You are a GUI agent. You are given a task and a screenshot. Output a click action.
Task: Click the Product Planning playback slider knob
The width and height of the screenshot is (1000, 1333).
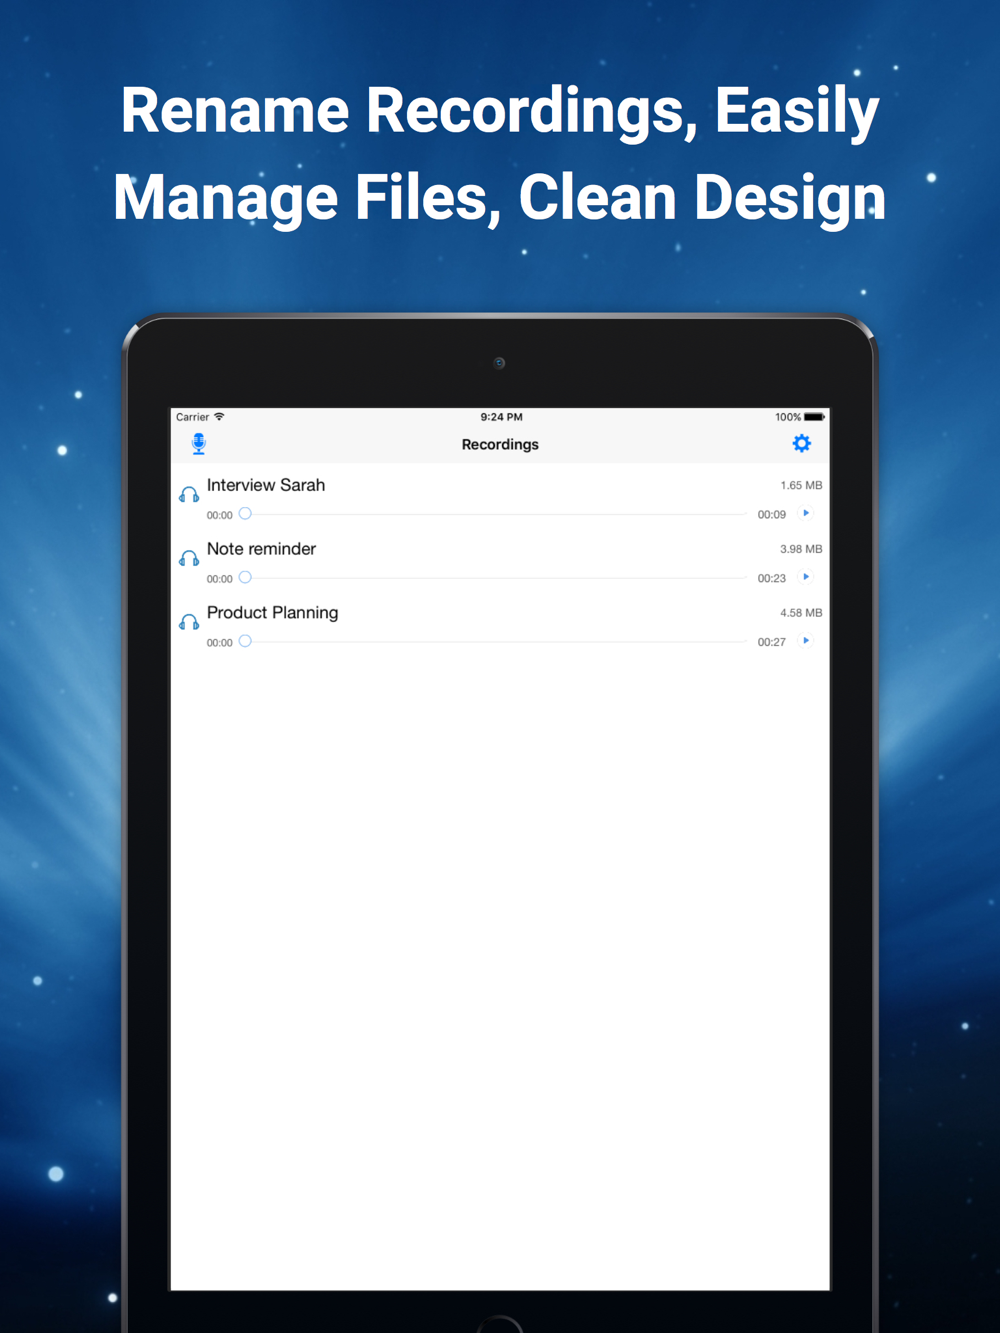(245, 641)
